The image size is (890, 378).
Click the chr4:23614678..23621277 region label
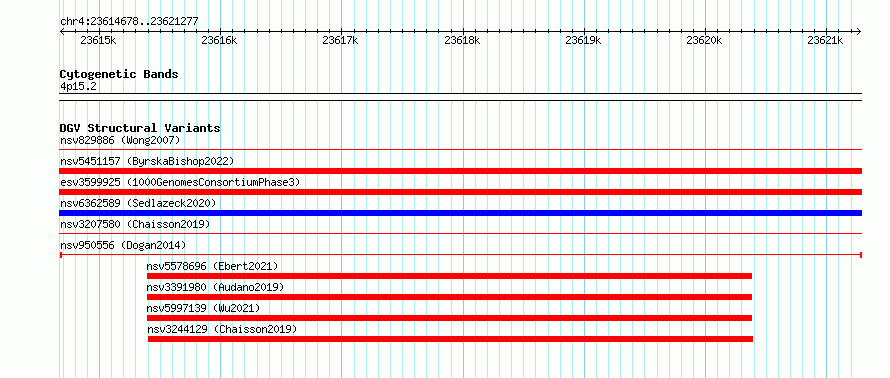pyautogui.click(x=129, y=22)
